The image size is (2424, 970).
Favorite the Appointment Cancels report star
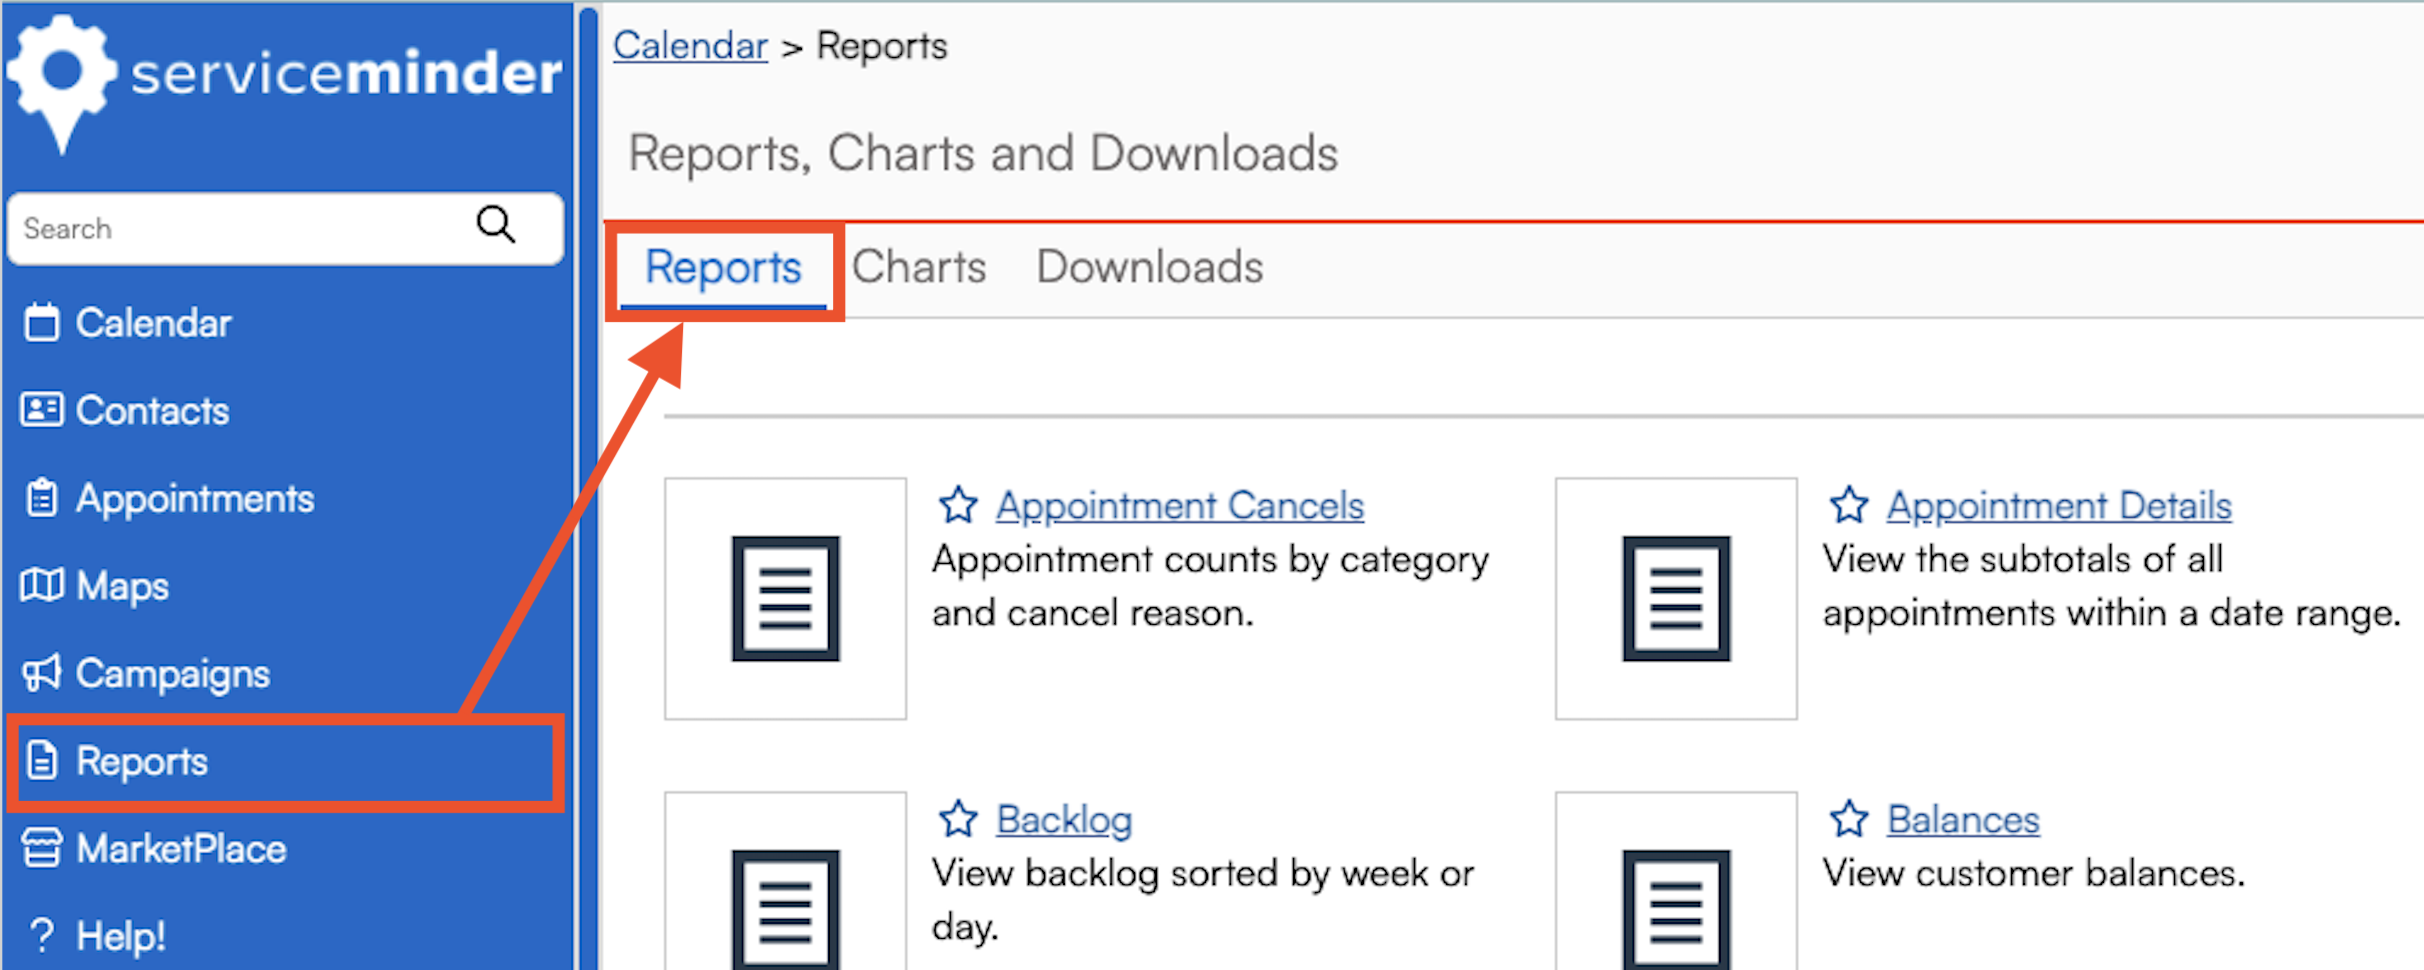958,505
